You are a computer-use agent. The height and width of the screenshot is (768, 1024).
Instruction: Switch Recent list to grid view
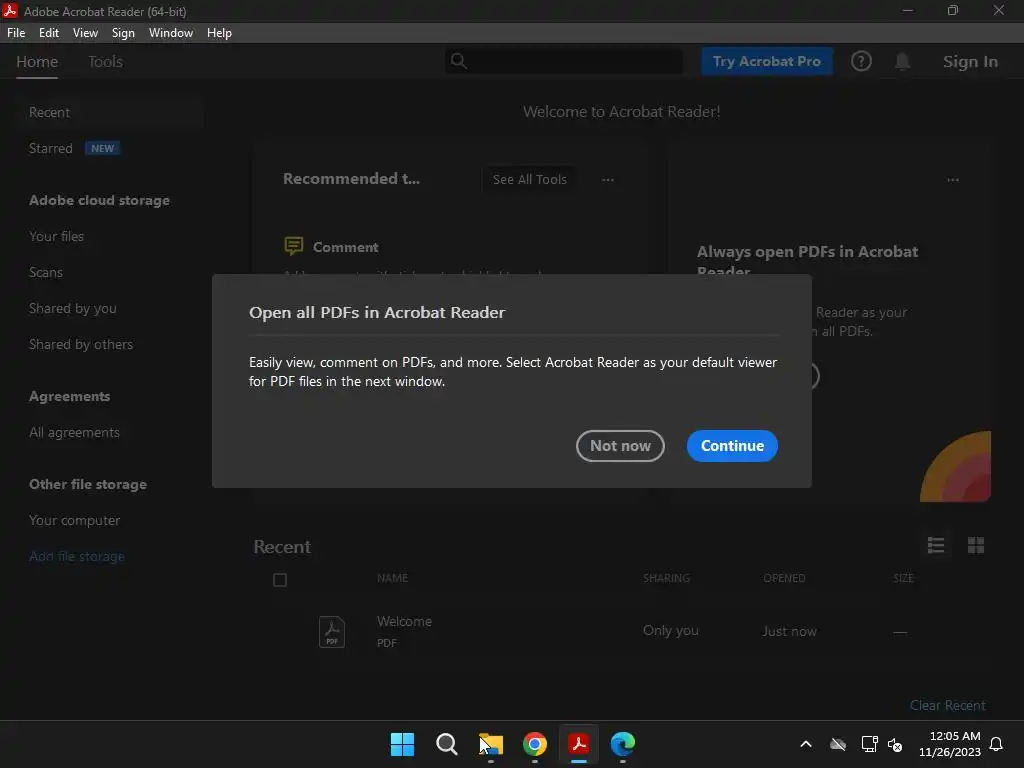(976, 545)
